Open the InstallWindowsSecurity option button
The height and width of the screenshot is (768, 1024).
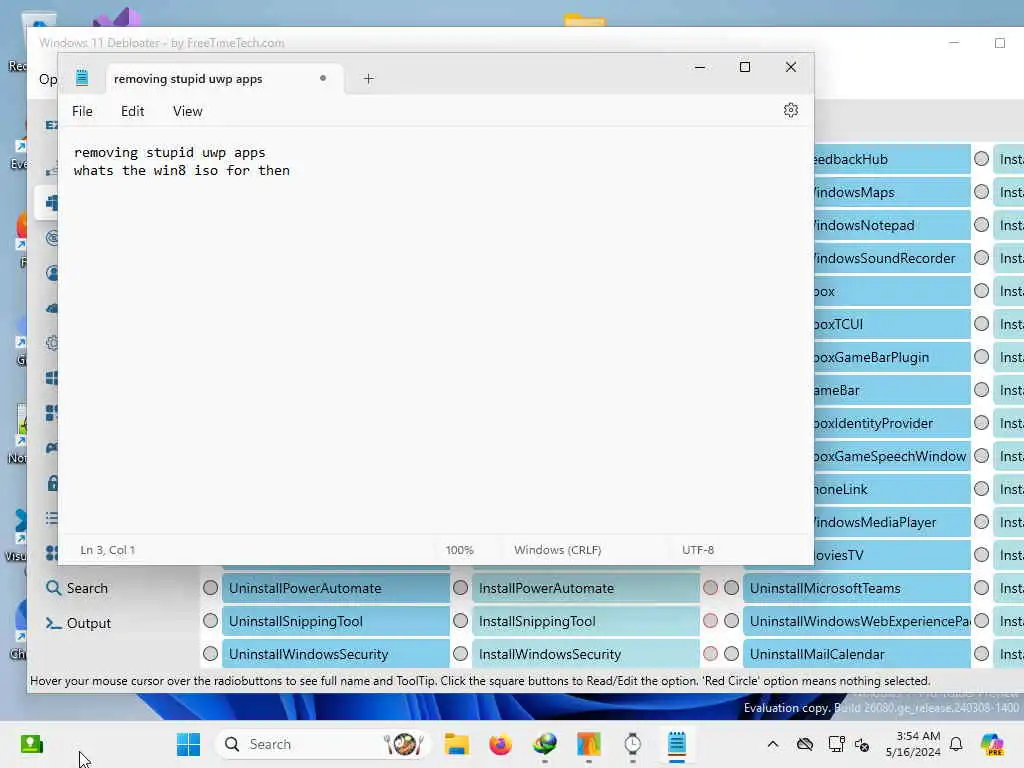(586, 654)
